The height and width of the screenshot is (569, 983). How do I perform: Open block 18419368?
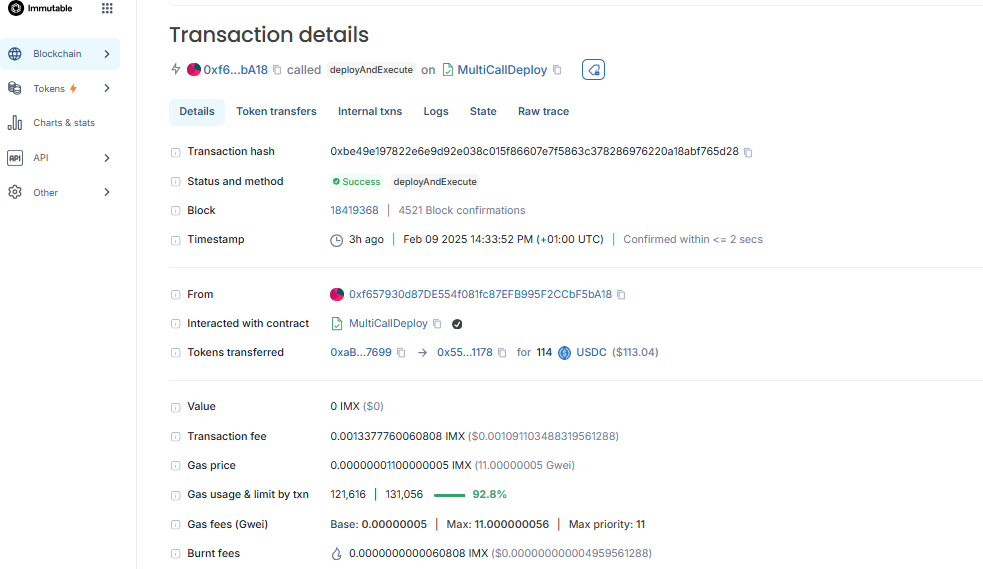click(354, 211)
